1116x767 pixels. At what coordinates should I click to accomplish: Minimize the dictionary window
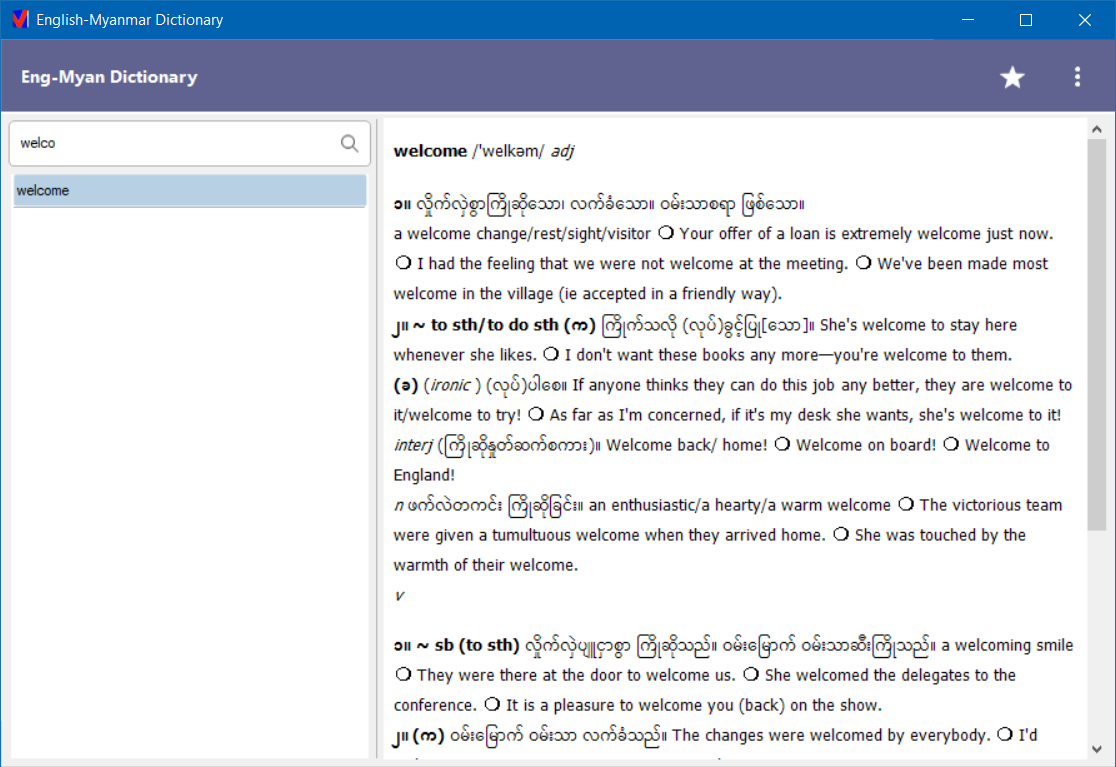click(968, 19)
